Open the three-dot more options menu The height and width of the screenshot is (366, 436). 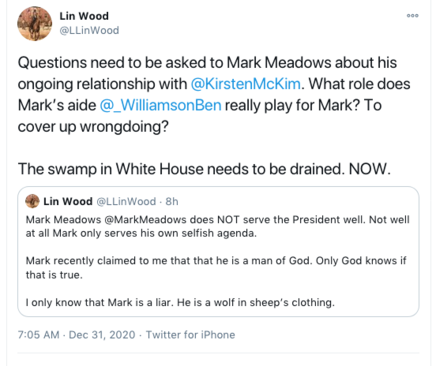pos(412,16)
